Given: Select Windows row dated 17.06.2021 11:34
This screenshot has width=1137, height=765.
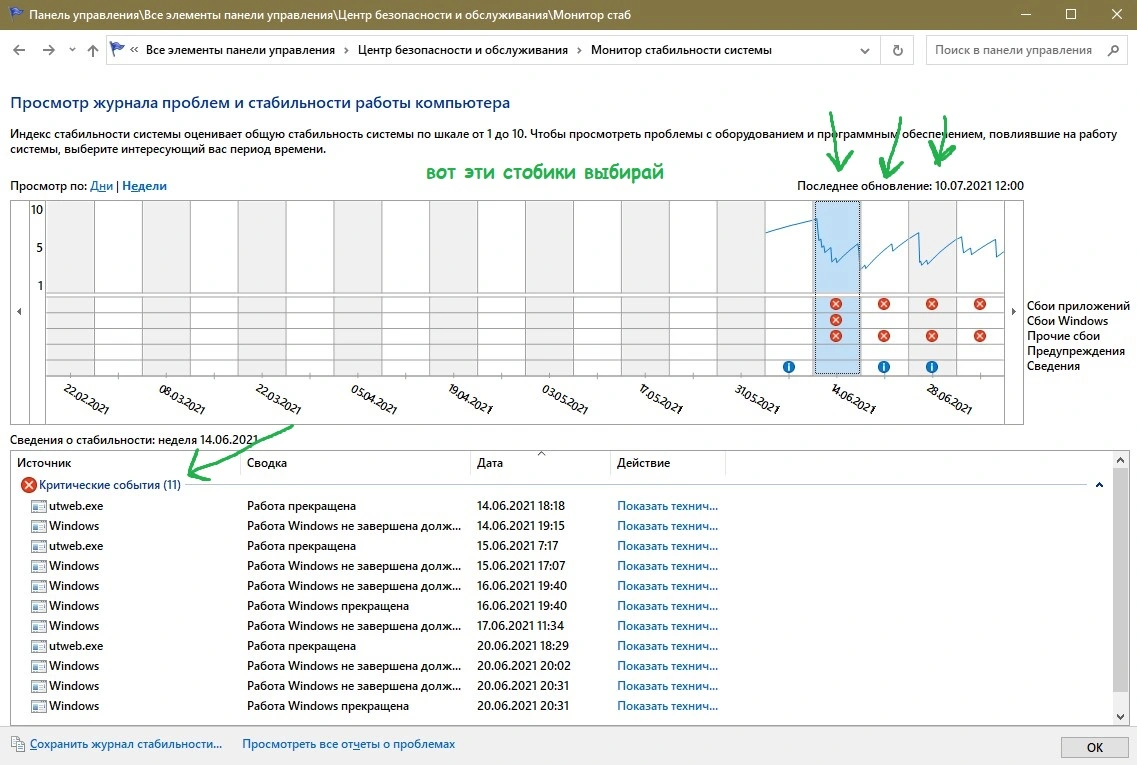Looking at the screenshot, I should [374, 626].
